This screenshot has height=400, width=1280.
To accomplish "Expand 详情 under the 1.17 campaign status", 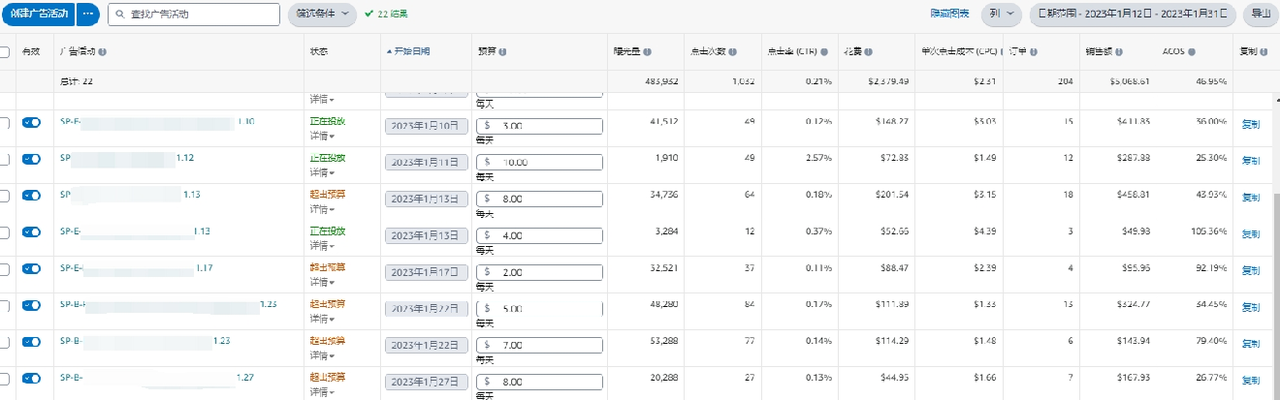I will coord(322,282).
